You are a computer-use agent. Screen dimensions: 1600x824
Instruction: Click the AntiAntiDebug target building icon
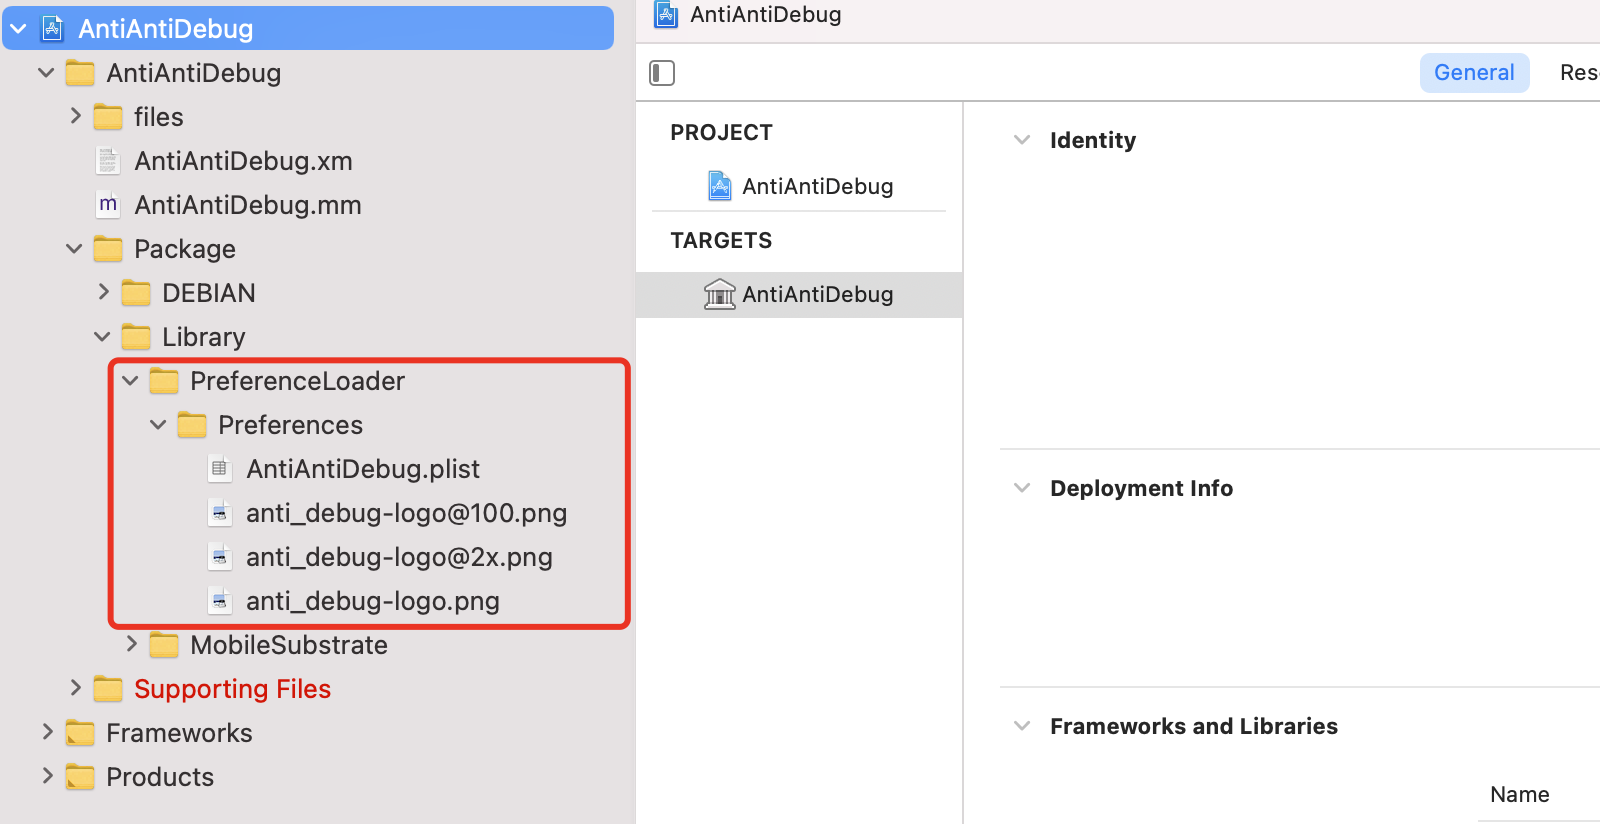tap(719, 294)
